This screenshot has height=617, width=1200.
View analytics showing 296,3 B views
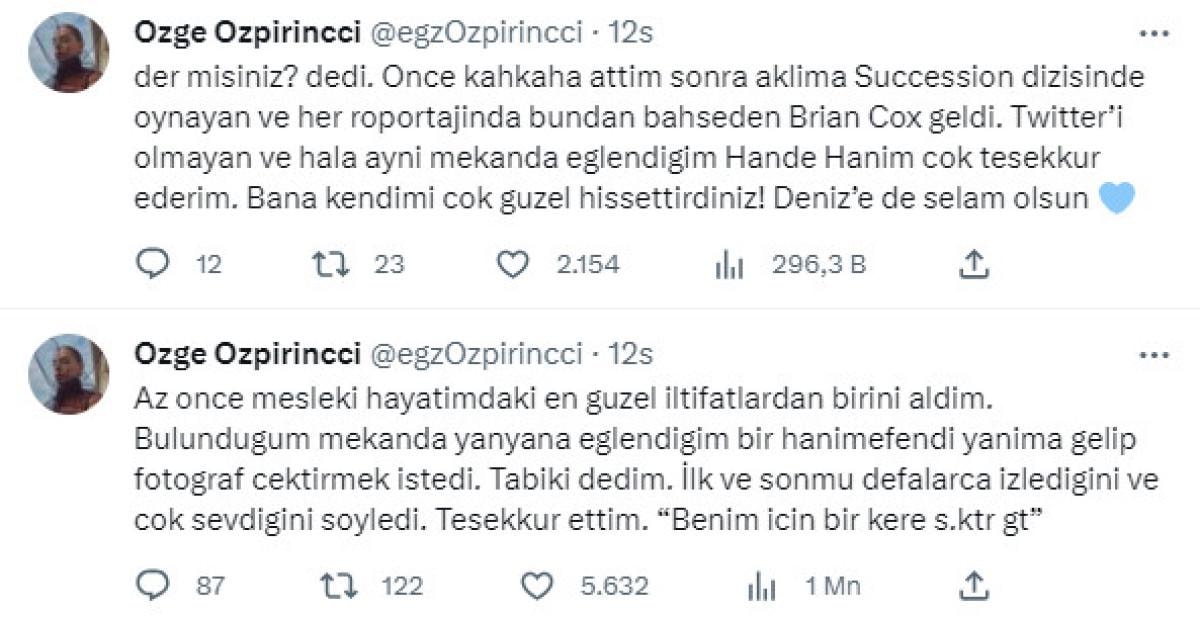(x=730, y=264)
